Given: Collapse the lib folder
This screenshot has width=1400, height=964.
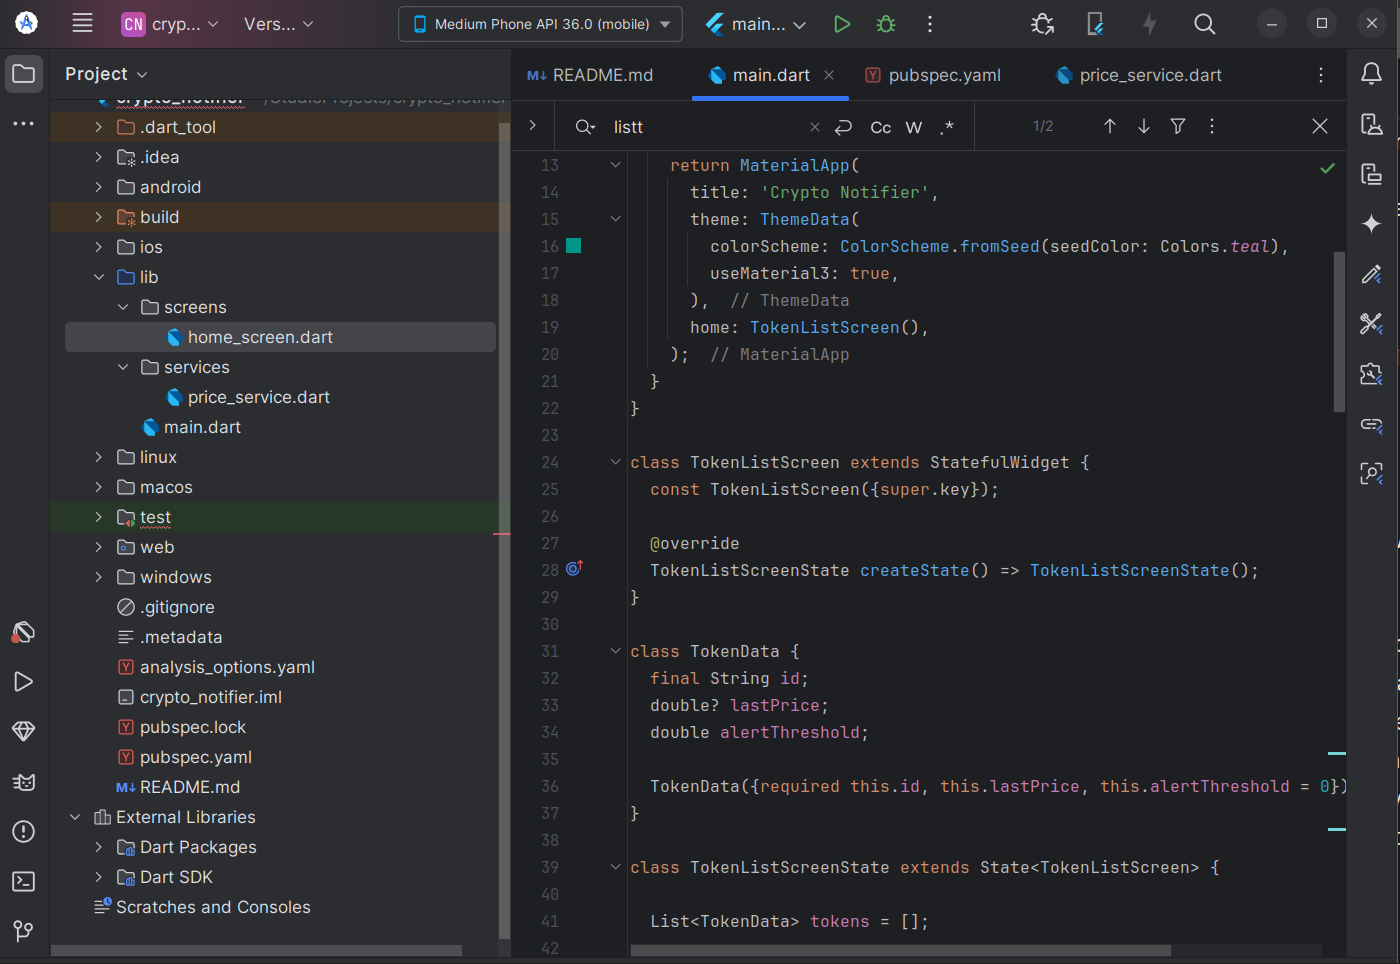Looking at the screenshot, I should pyautogui.click(x=99, y=277).
